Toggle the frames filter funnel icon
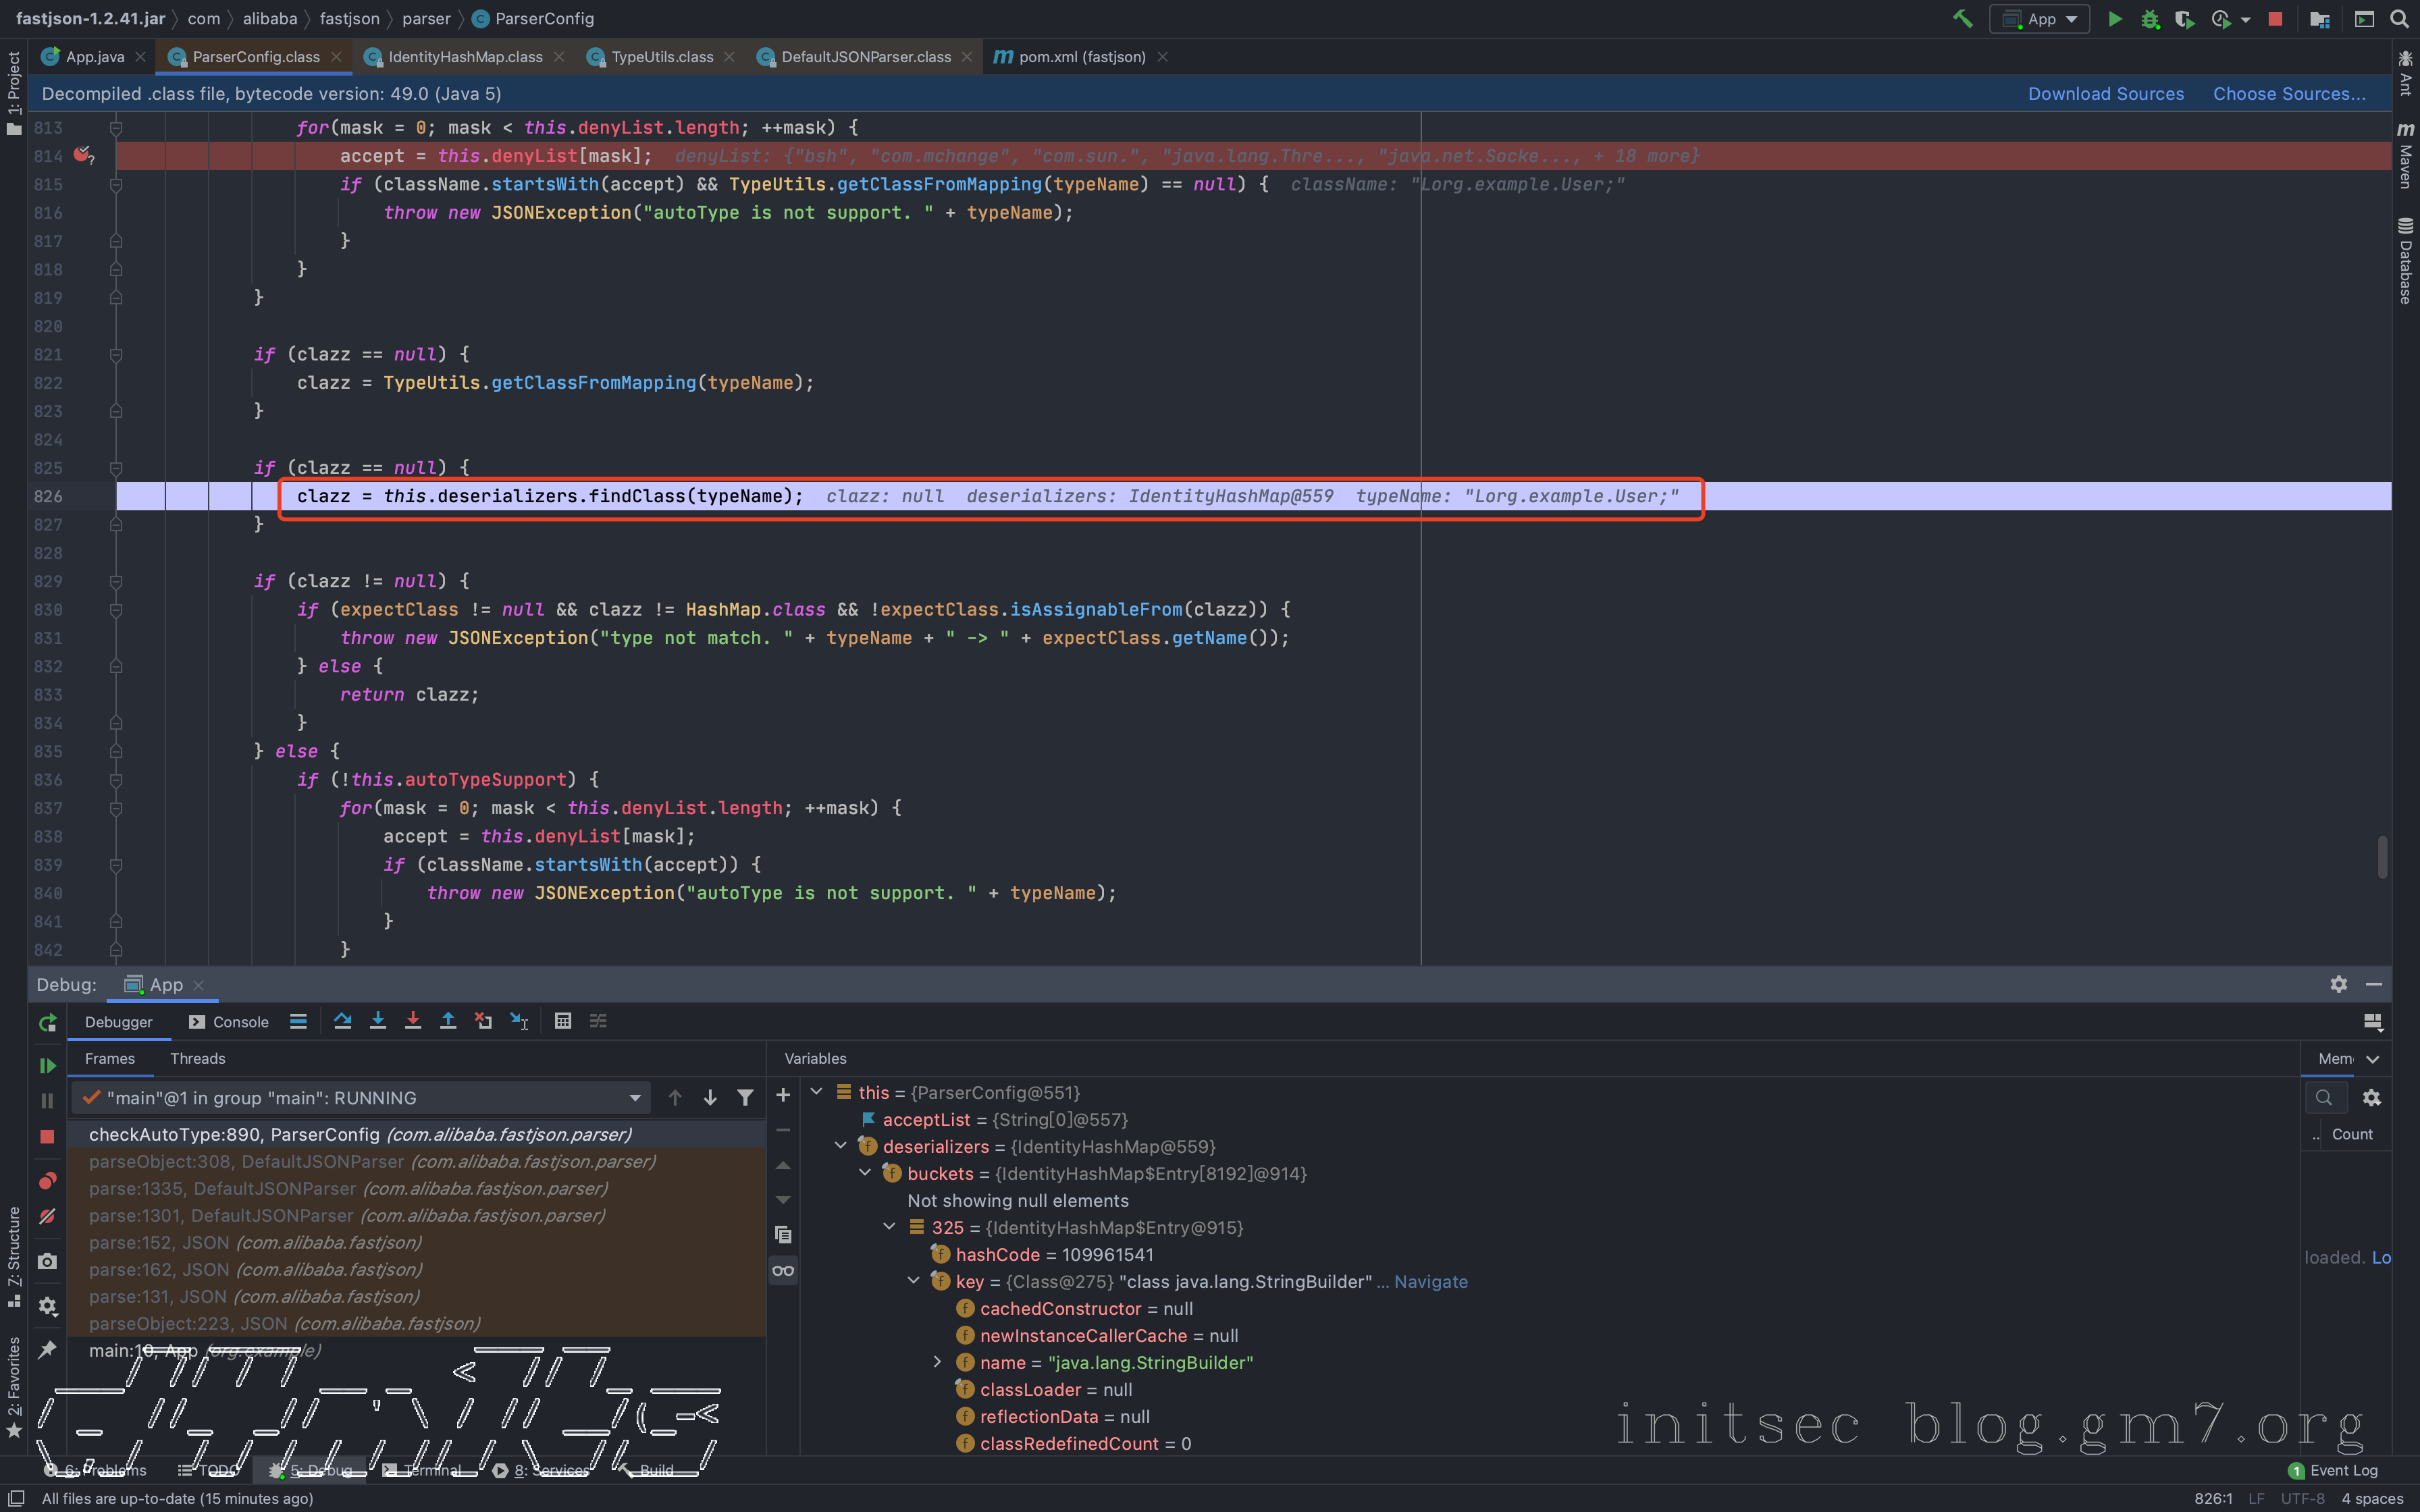2420x1512 pixels. coord(745,1098)
